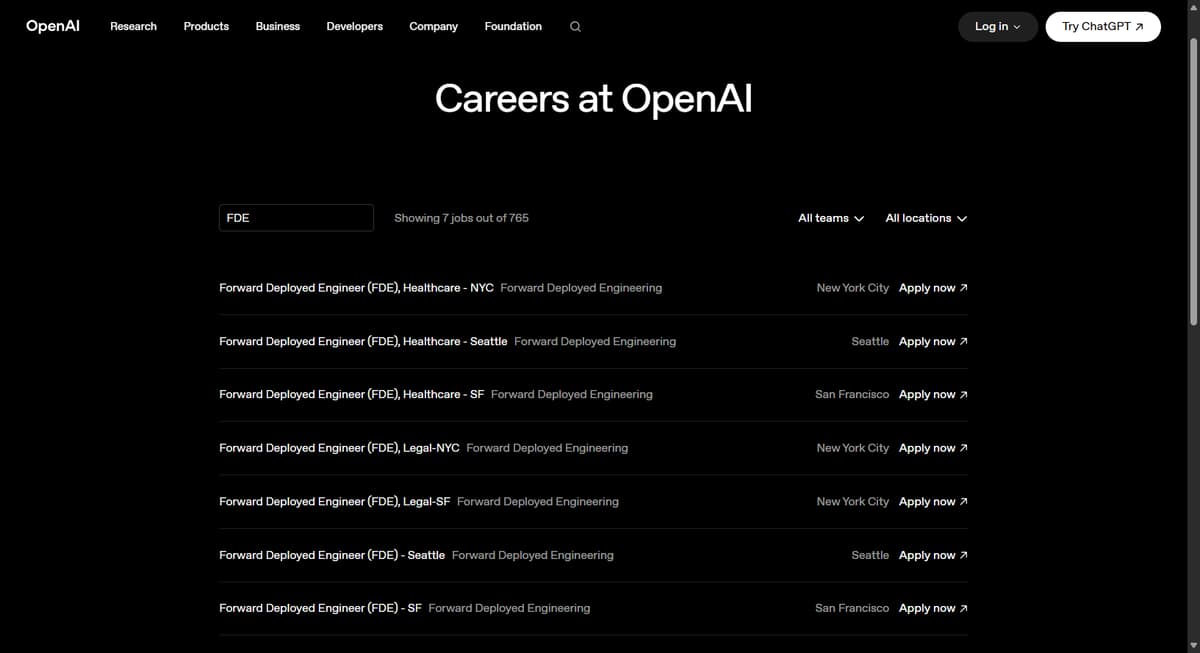Apply now for FDE - SF role
This screenshot has height=653, width=1200.
click(x=933, y=608)
